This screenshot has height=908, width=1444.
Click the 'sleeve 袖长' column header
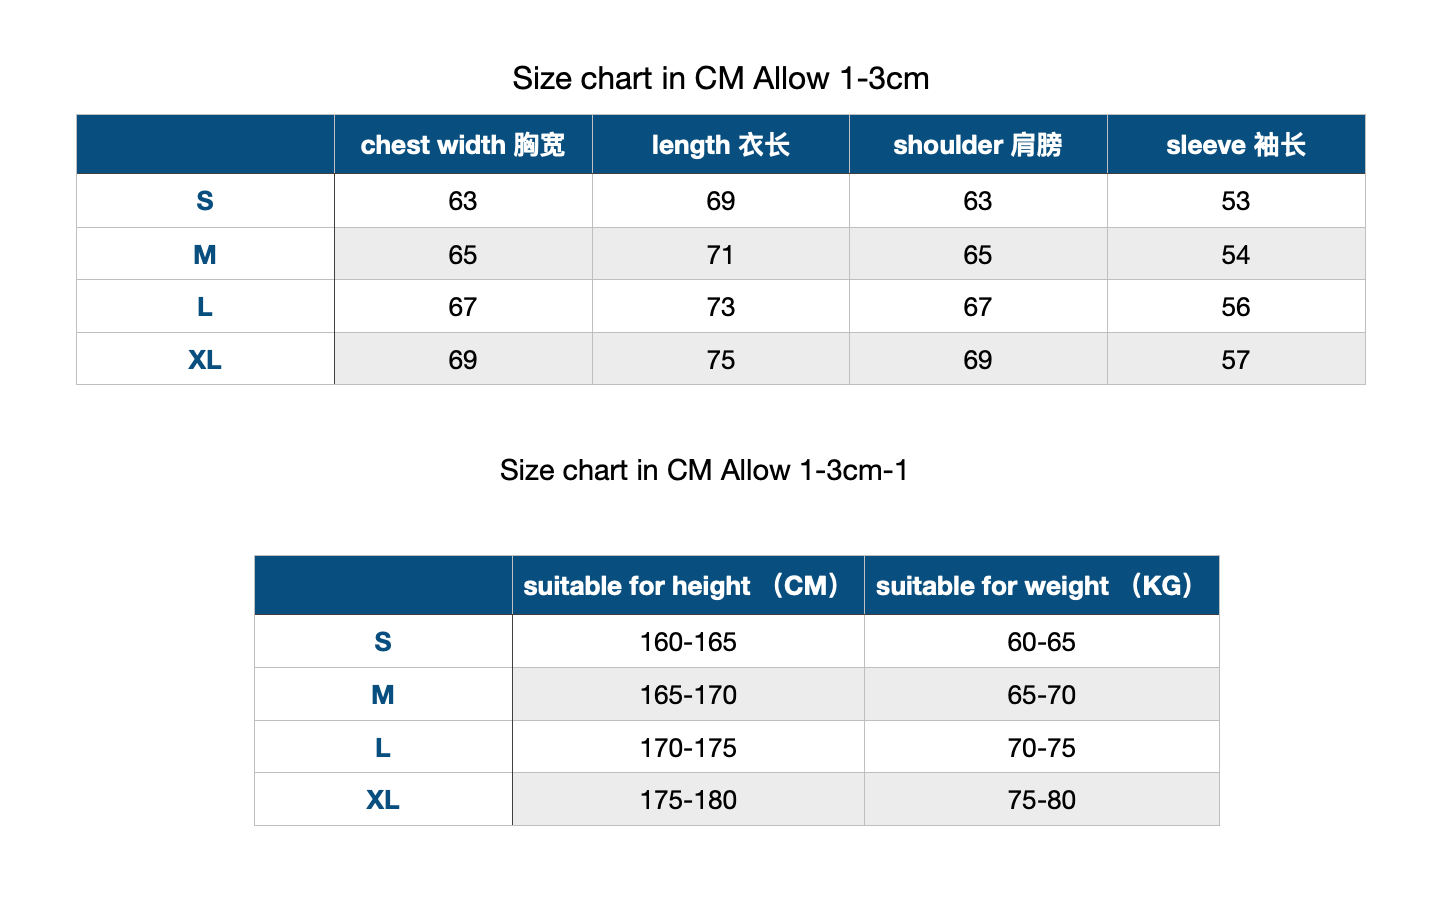(1236, 145)
